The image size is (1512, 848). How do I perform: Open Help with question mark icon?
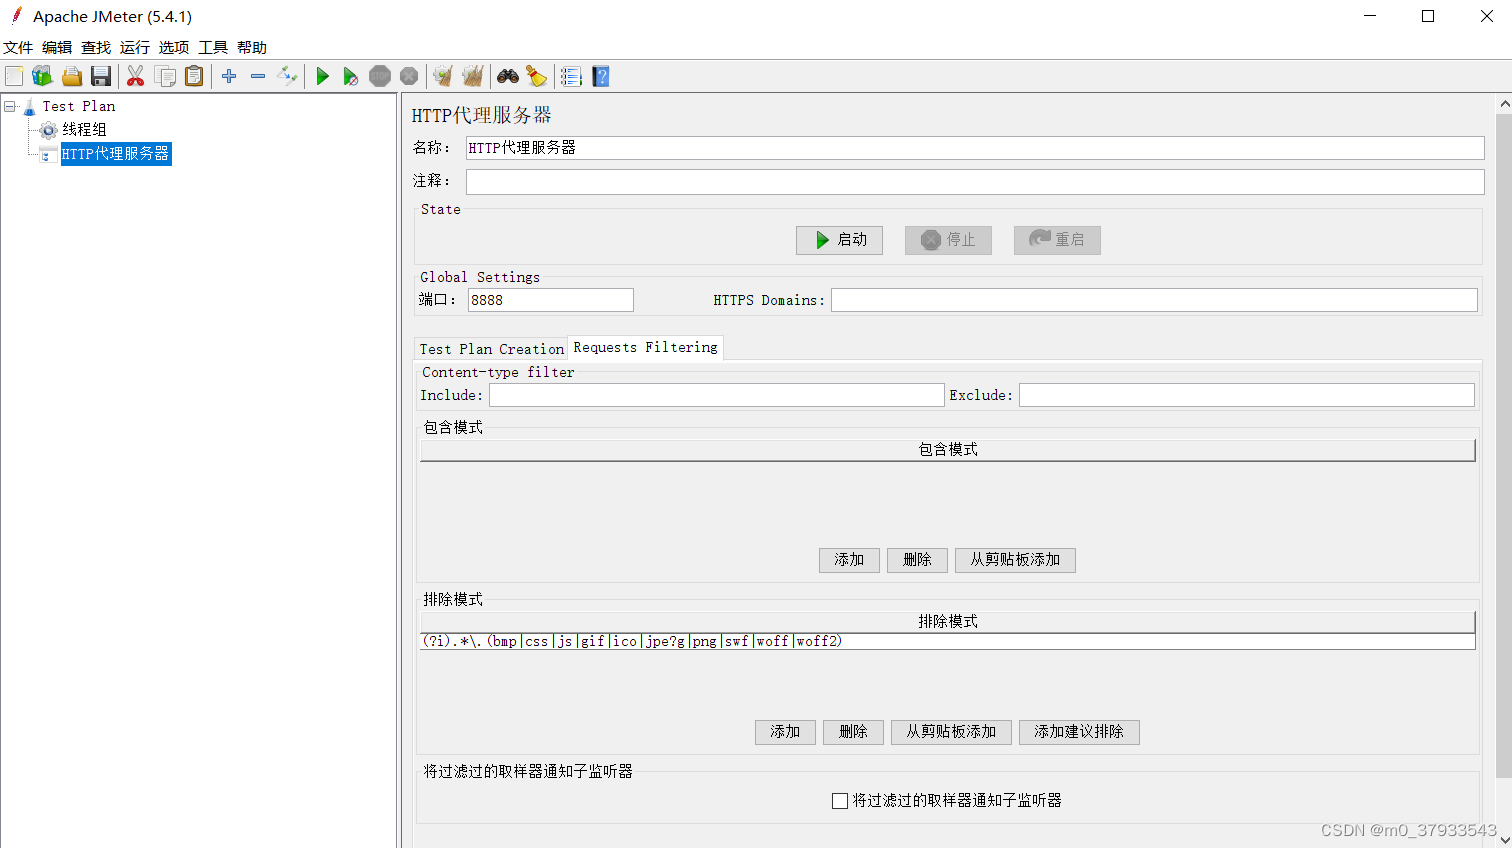tap(600, 76)
